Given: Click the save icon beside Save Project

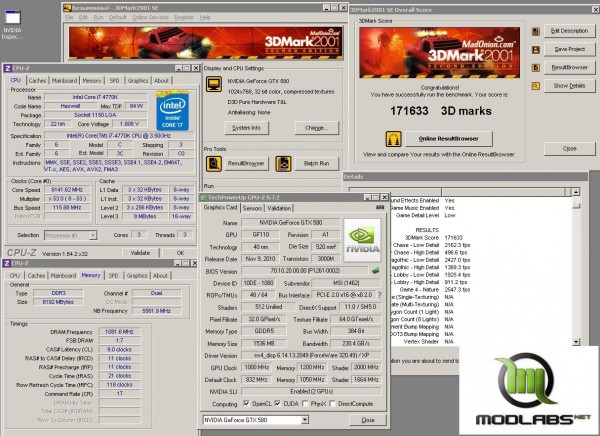Looking at the screenshot, I should tap(536, 49).
